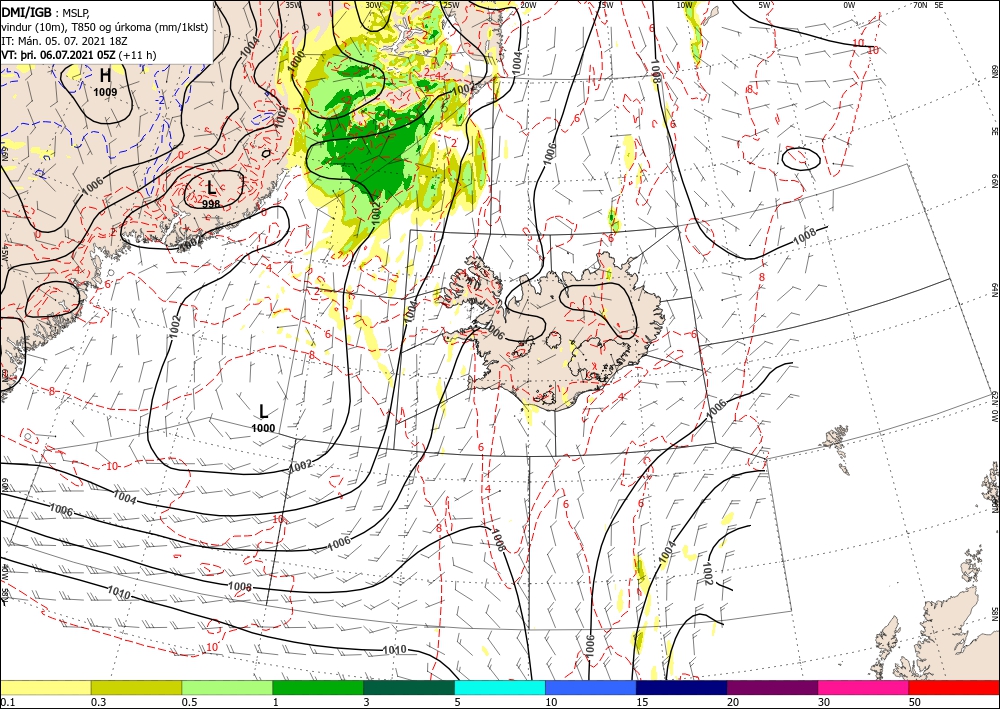
Task: Pick the blue 10 mm legend swatch
Action: click(x=591, y=687)
